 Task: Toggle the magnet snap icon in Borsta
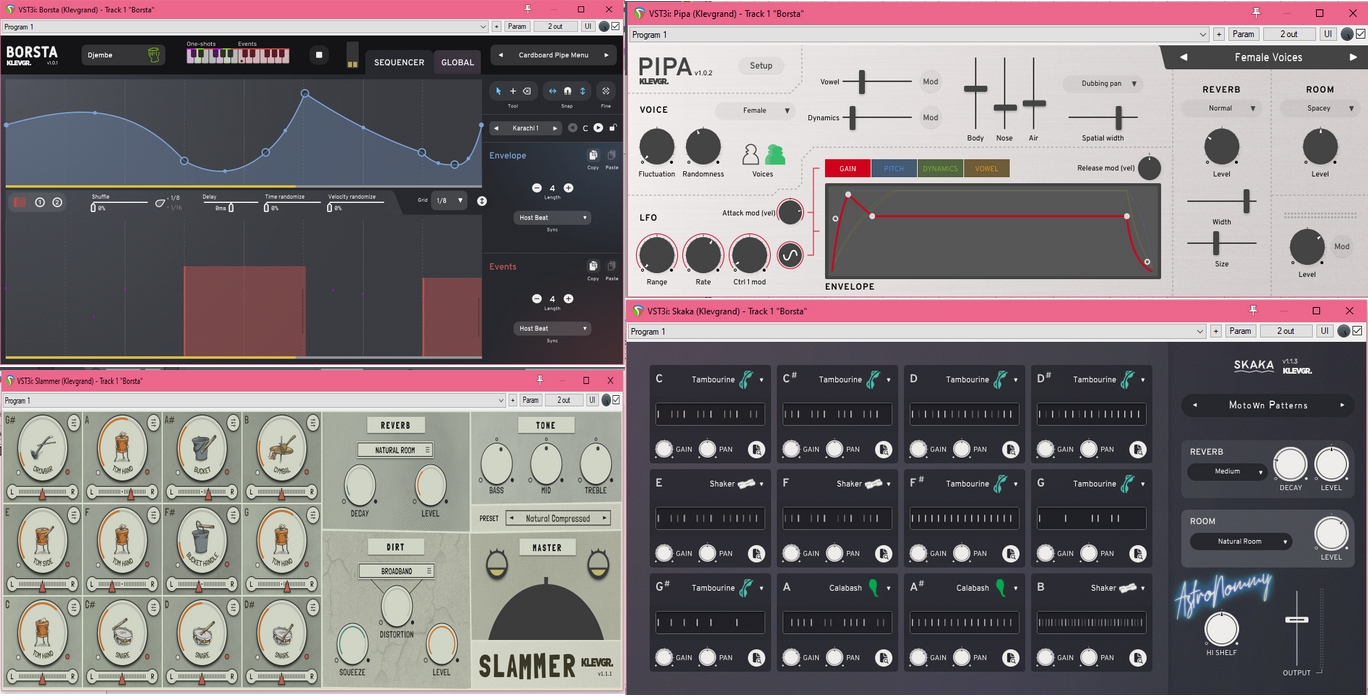point(568,91)
